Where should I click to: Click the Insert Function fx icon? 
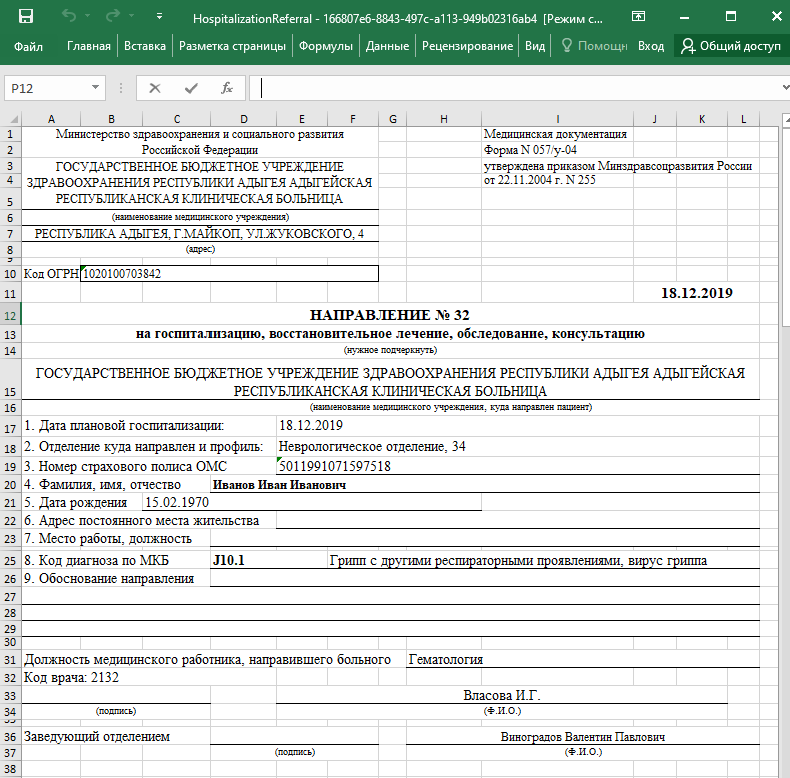click(x=227, y=88)
